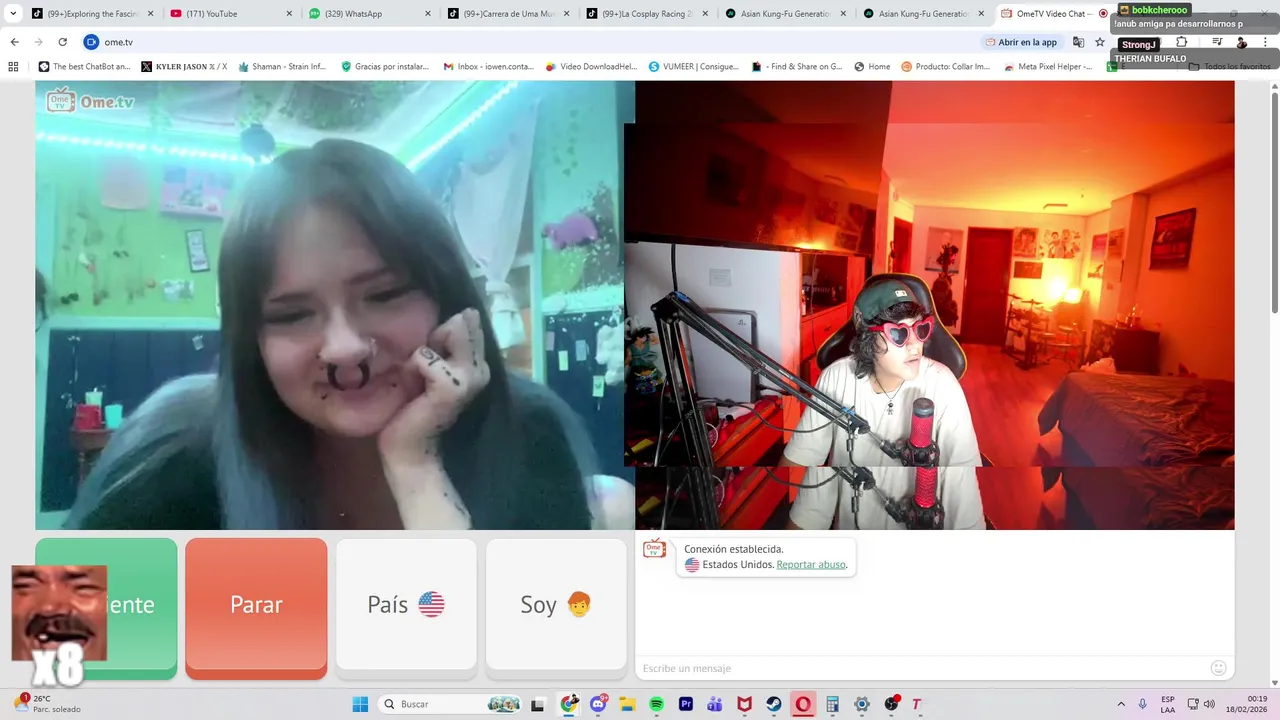Screen dimensions: 1280x720
Task: Click taskbar Buscar search box
Action: [x=452, y=704]
